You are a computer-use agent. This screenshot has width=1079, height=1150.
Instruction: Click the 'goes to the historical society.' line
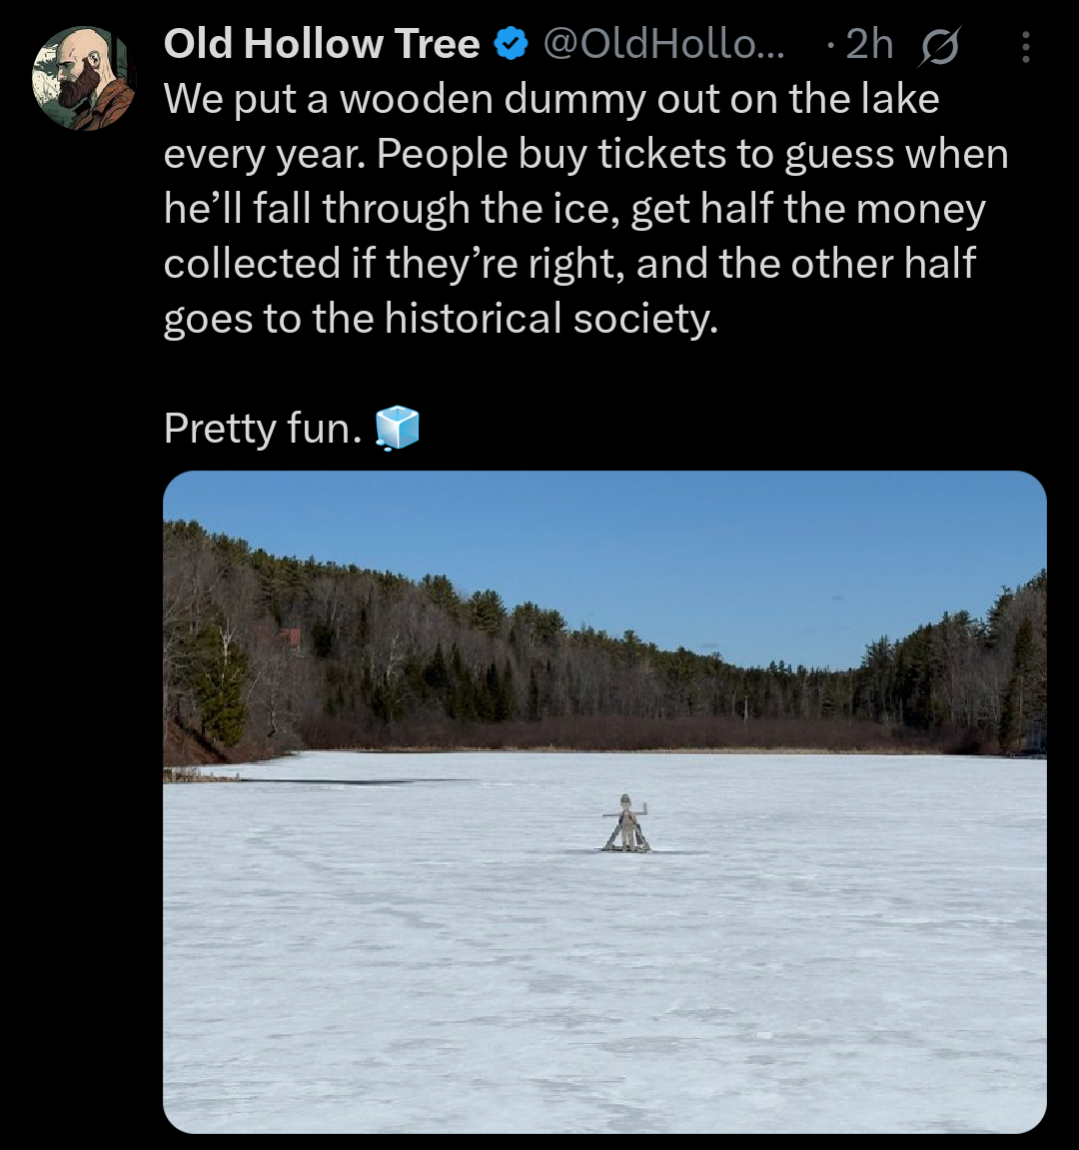(440, 319)
